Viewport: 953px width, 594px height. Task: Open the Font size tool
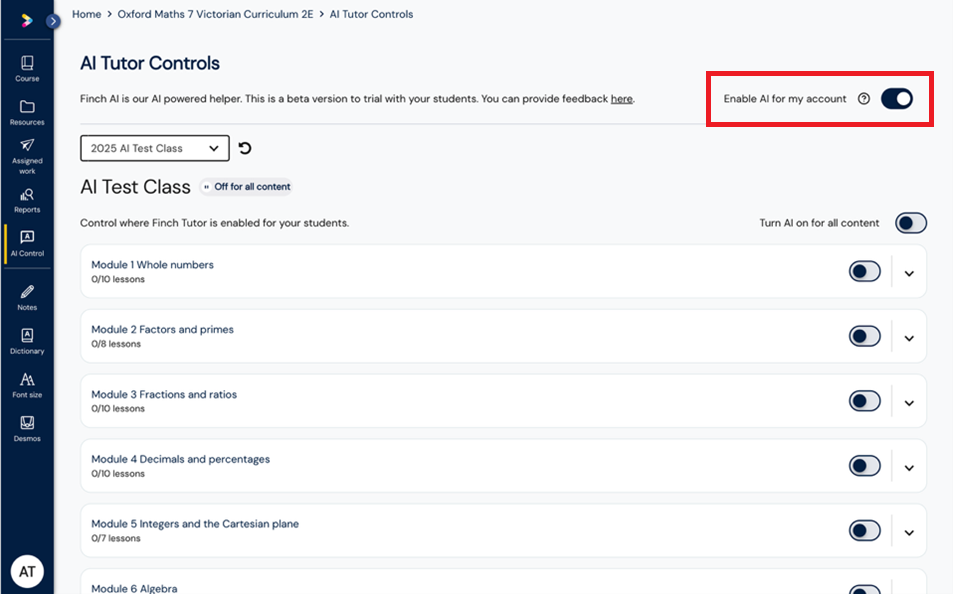click(27, 385)
